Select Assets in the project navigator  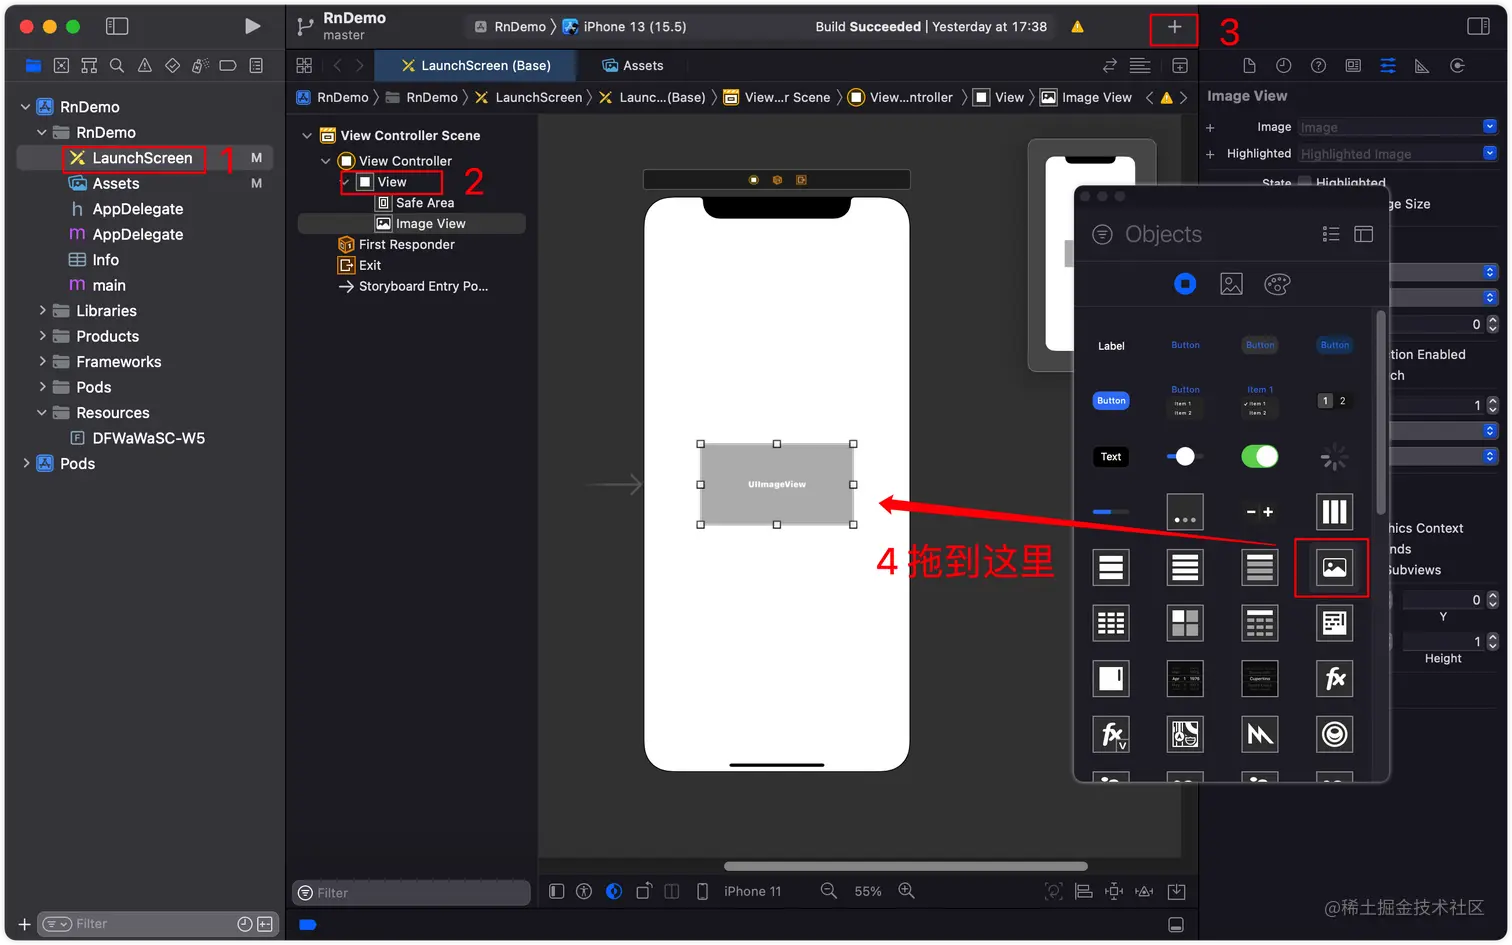point(116,184)
